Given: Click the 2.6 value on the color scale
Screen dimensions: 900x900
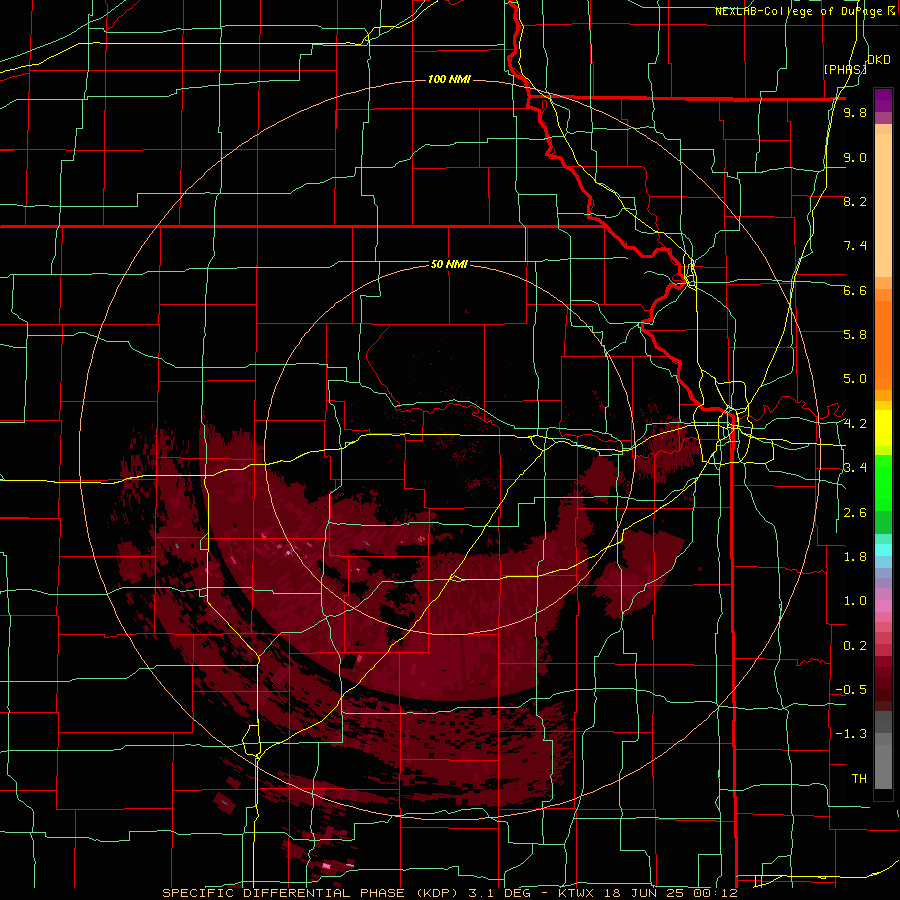Looking at the screenshot, I should [855, 513].
